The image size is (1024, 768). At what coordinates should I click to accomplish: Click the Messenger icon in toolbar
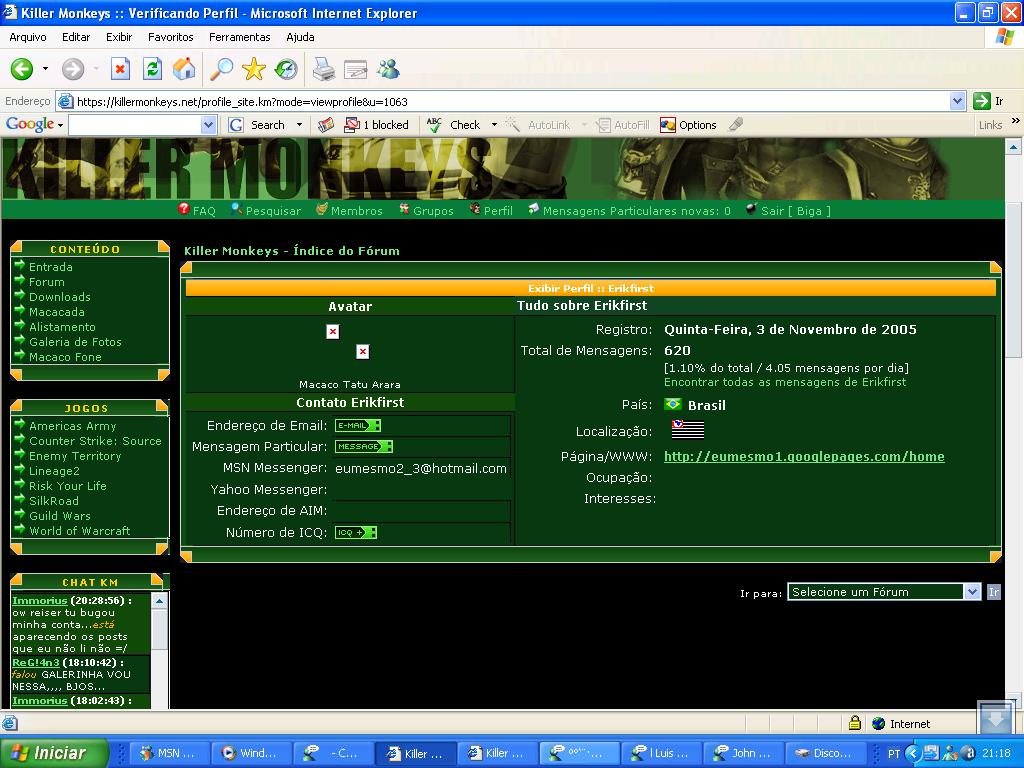pos(388,69)
